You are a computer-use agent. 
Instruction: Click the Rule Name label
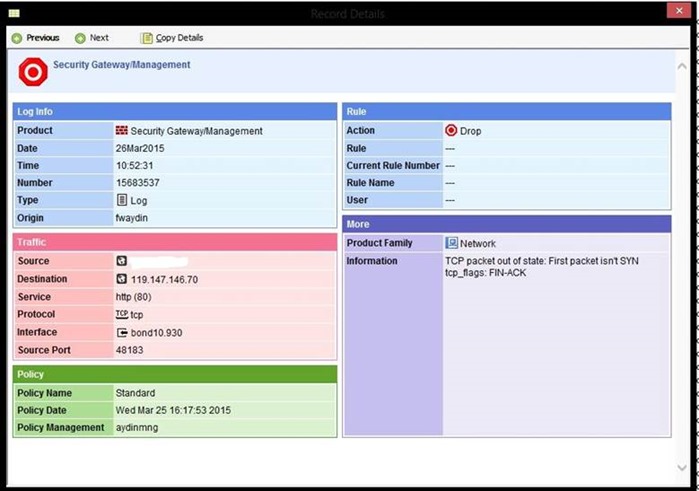370,183
